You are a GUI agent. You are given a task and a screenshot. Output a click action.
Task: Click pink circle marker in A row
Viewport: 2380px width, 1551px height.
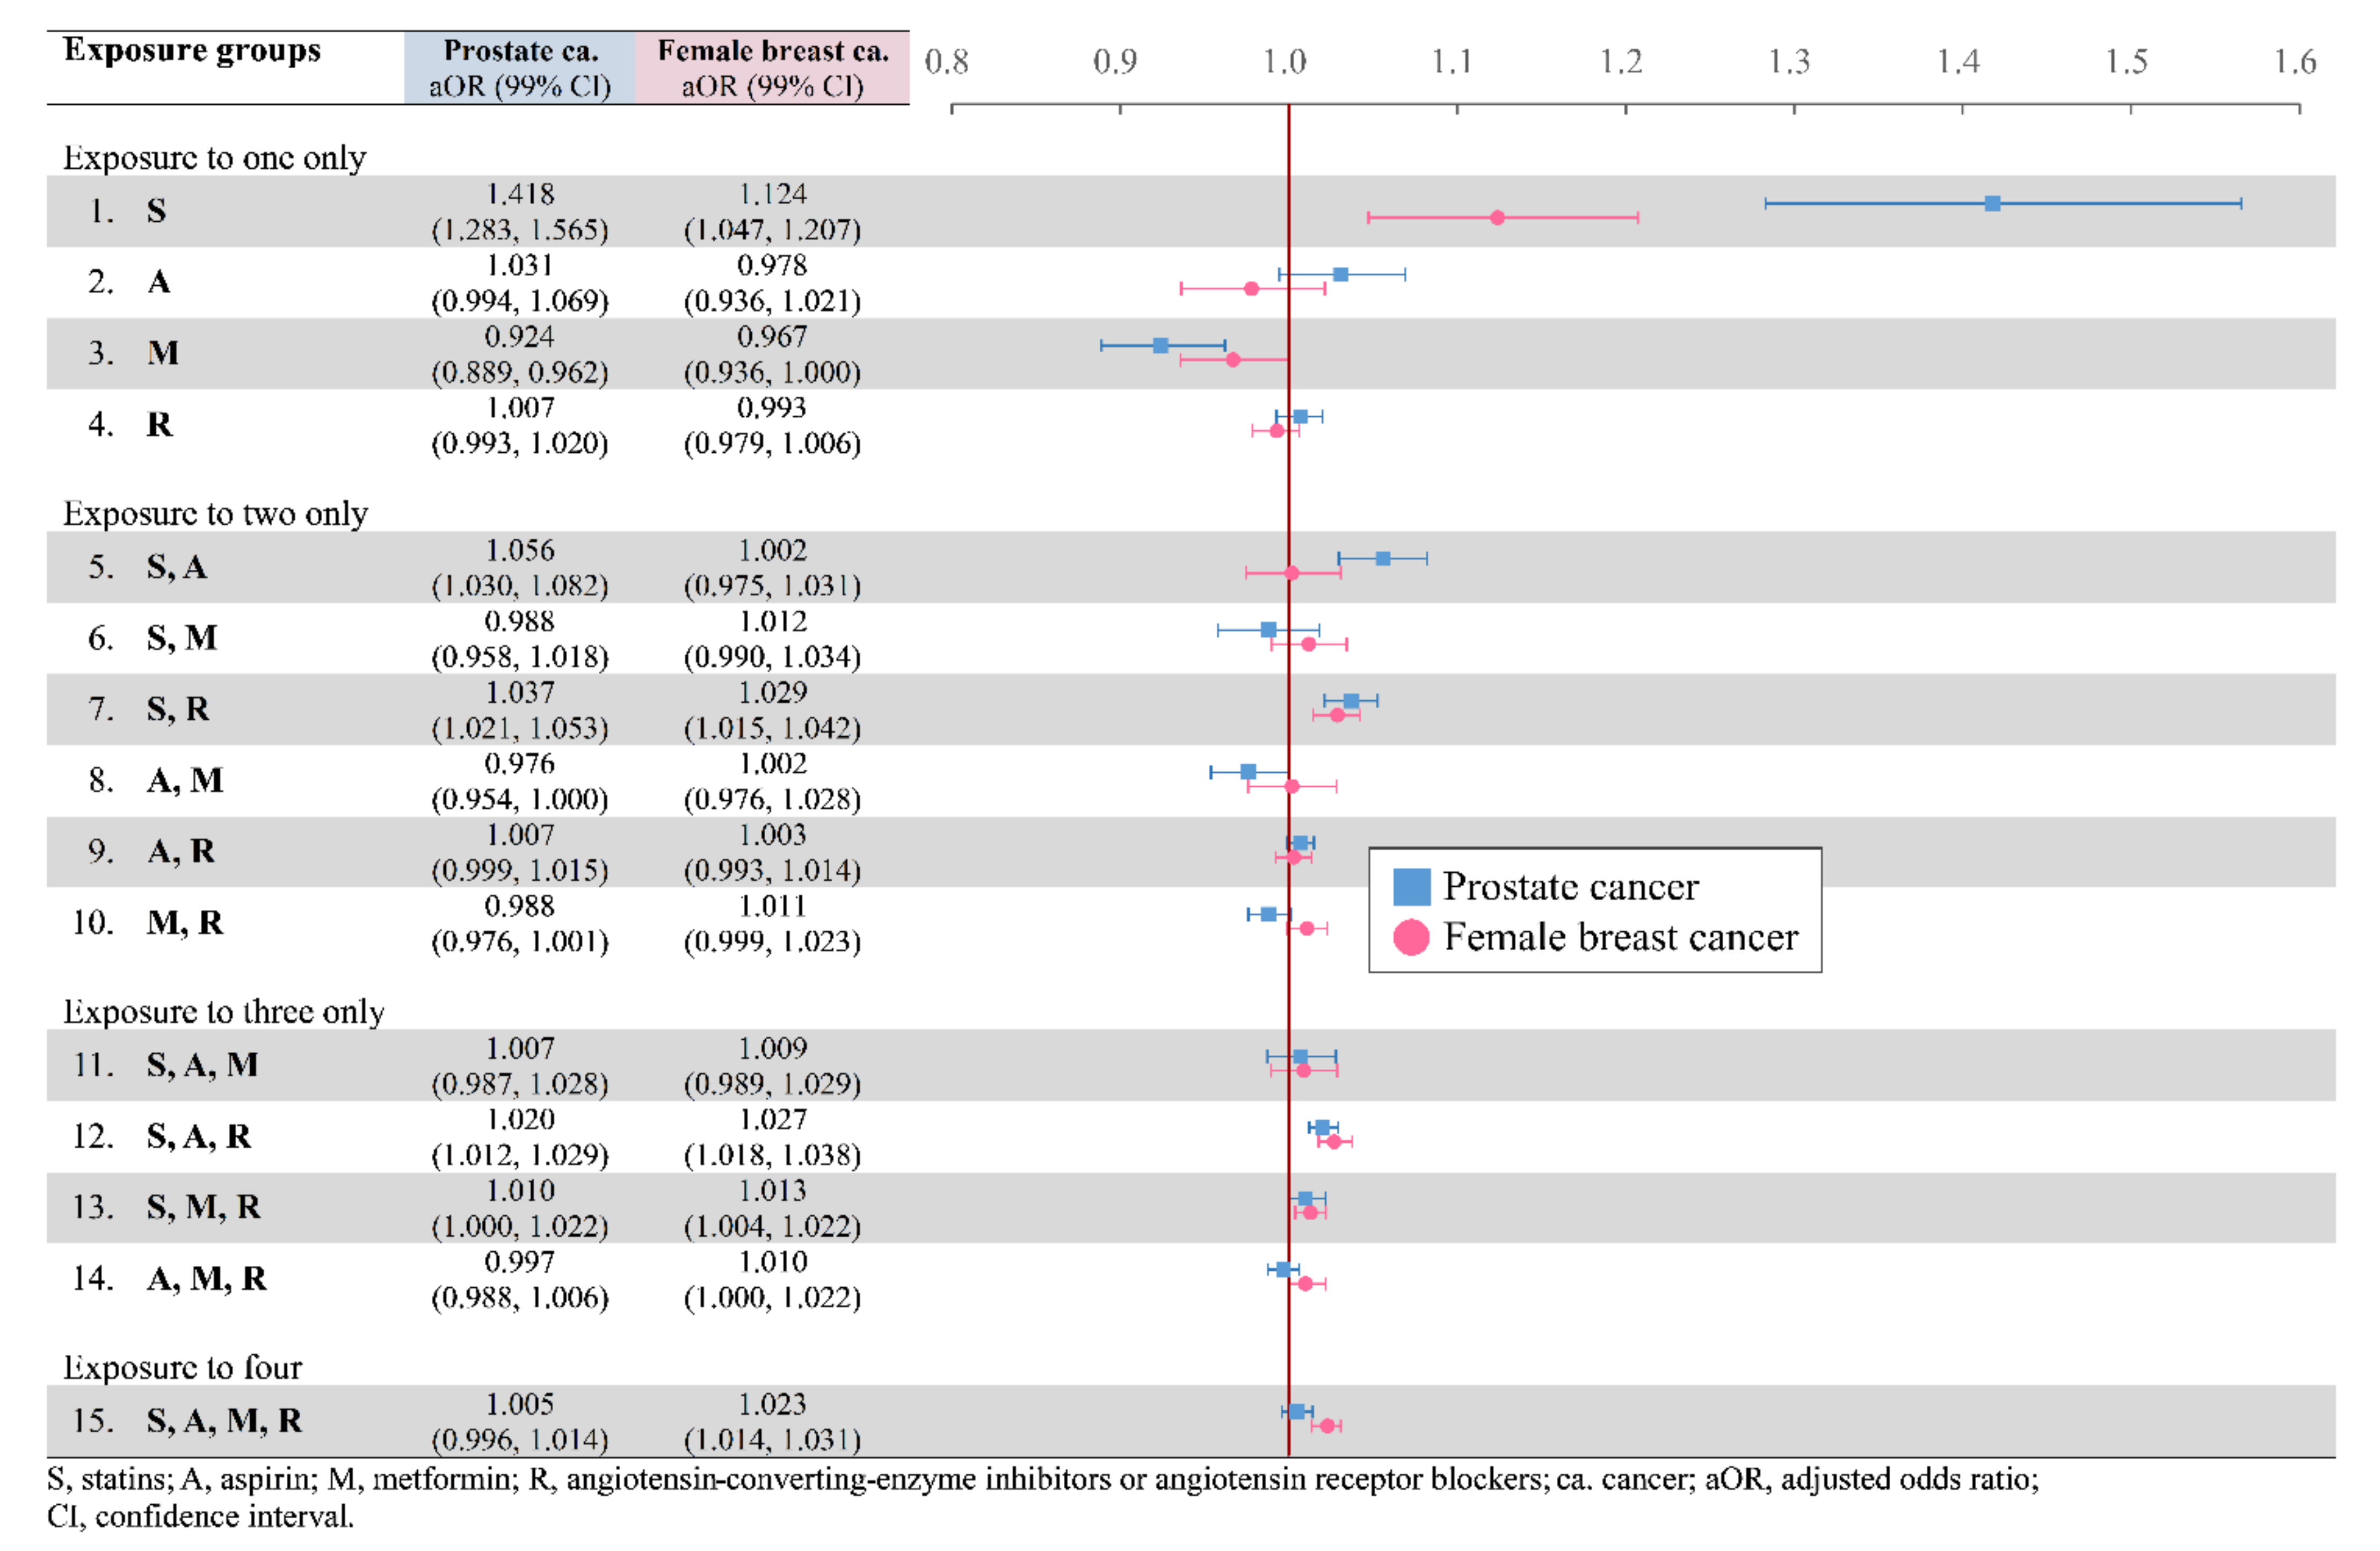[1251, 289]
